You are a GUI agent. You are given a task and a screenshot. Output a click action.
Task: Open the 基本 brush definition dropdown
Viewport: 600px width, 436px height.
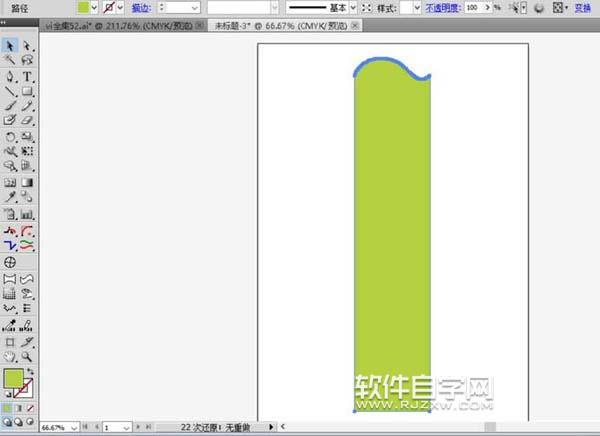(x=353, y=7)
